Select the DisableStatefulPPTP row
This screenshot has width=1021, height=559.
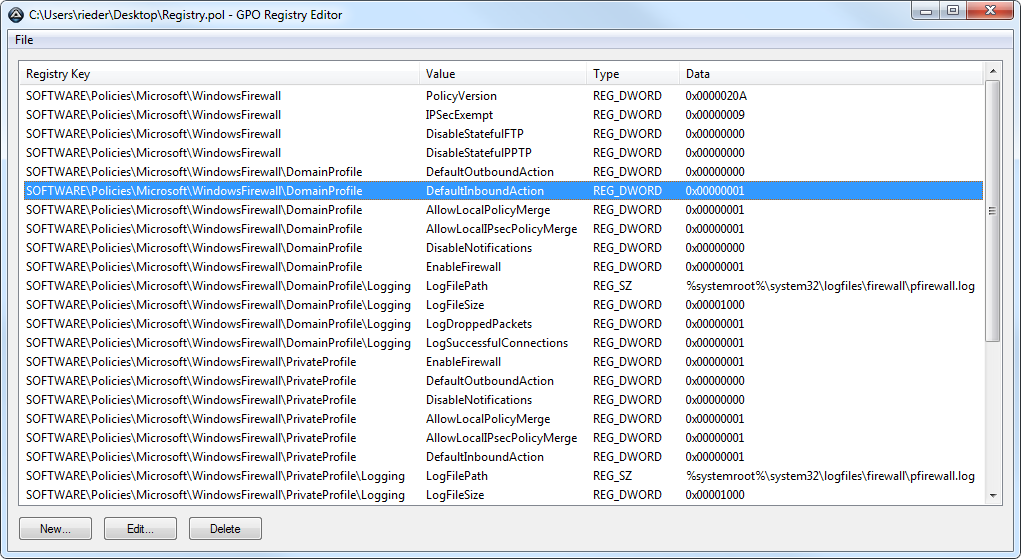(501, 152)
